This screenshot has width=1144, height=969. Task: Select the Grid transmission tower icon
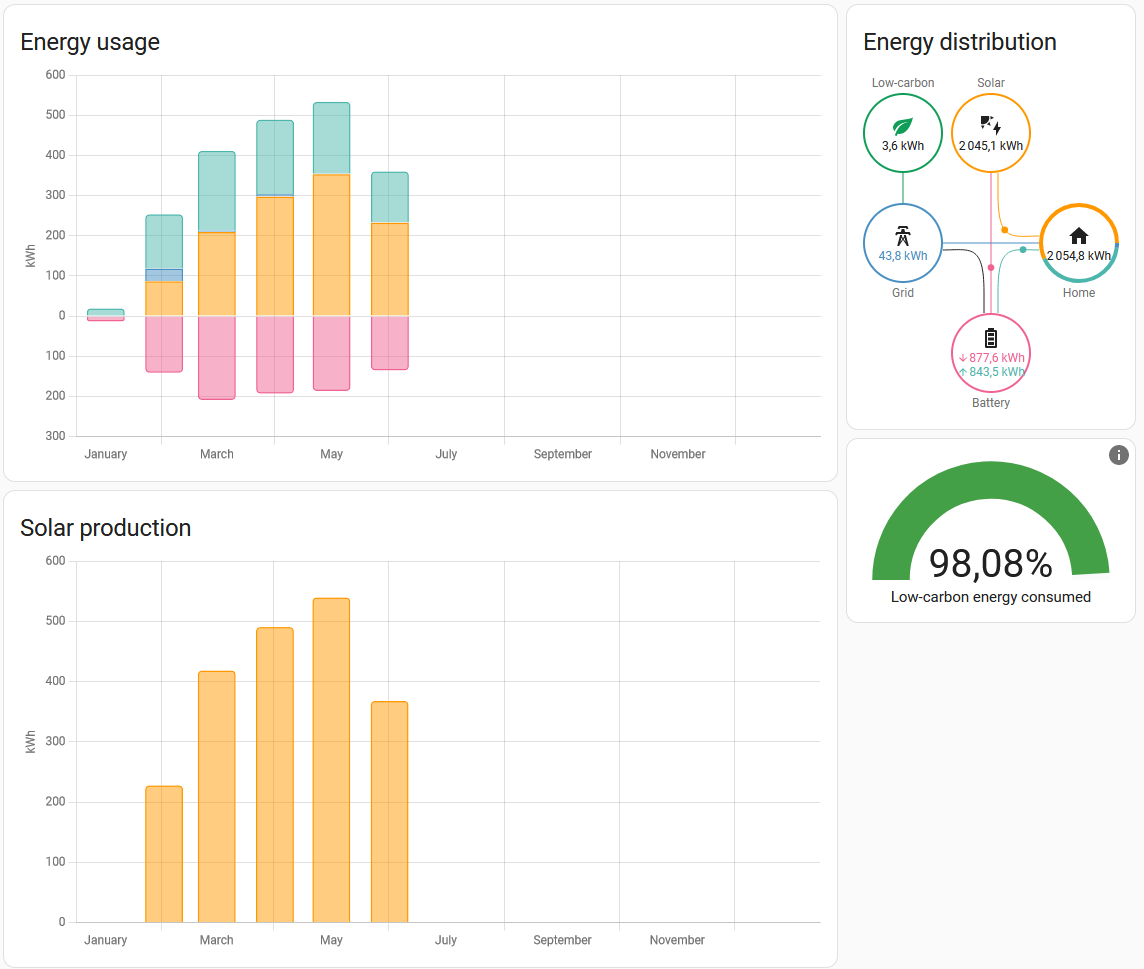pyautogui.click(x=902, y=236)
